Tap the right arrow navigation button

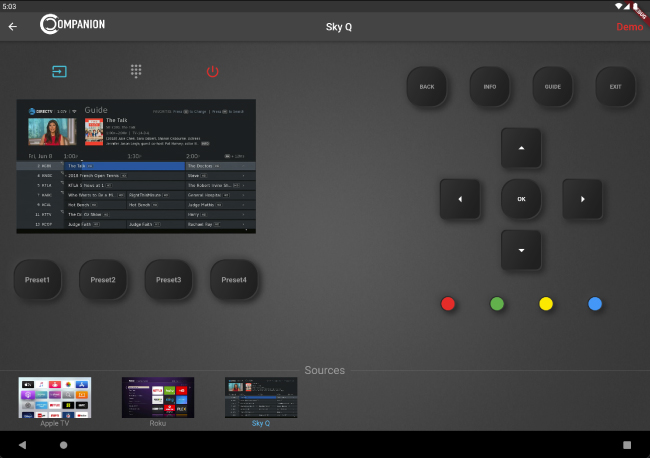(582, 199)
